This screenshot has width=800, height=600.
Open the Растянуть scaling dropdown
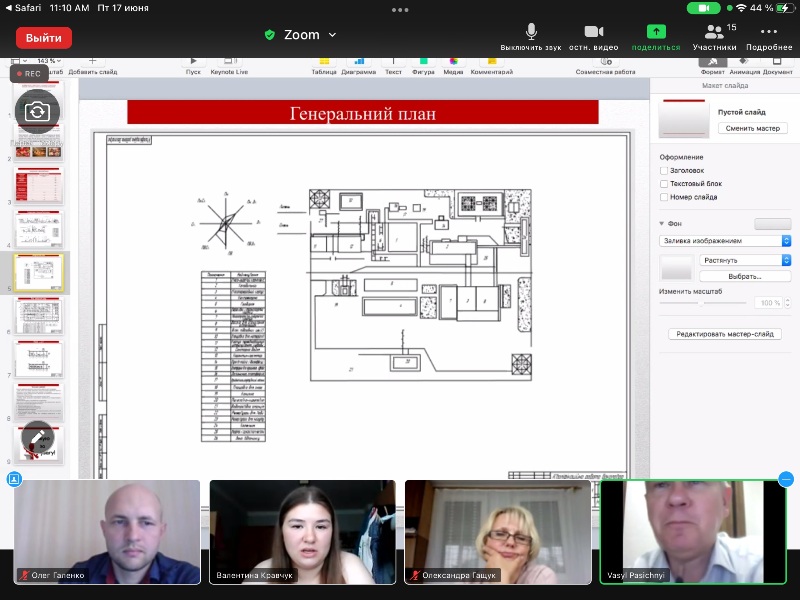click(x=744, y=260)
